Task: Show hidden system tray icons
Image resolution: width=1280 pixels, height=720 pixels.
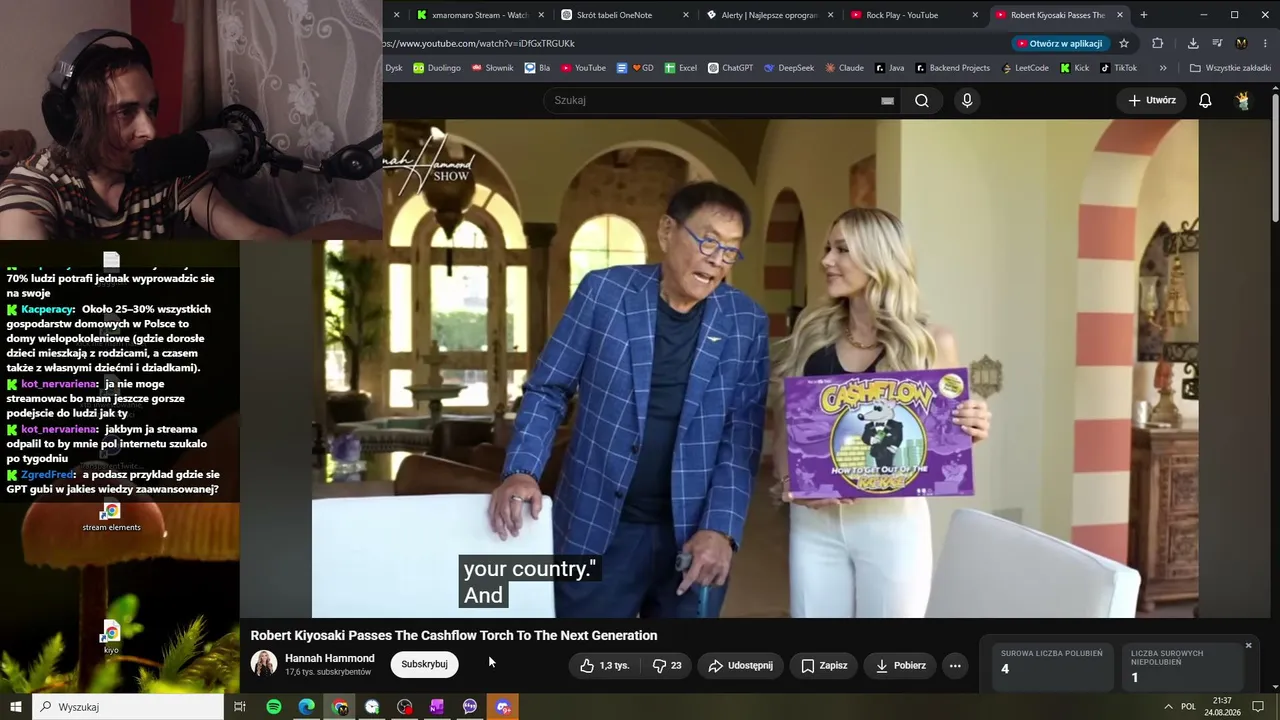Action: coord(1168,707)
